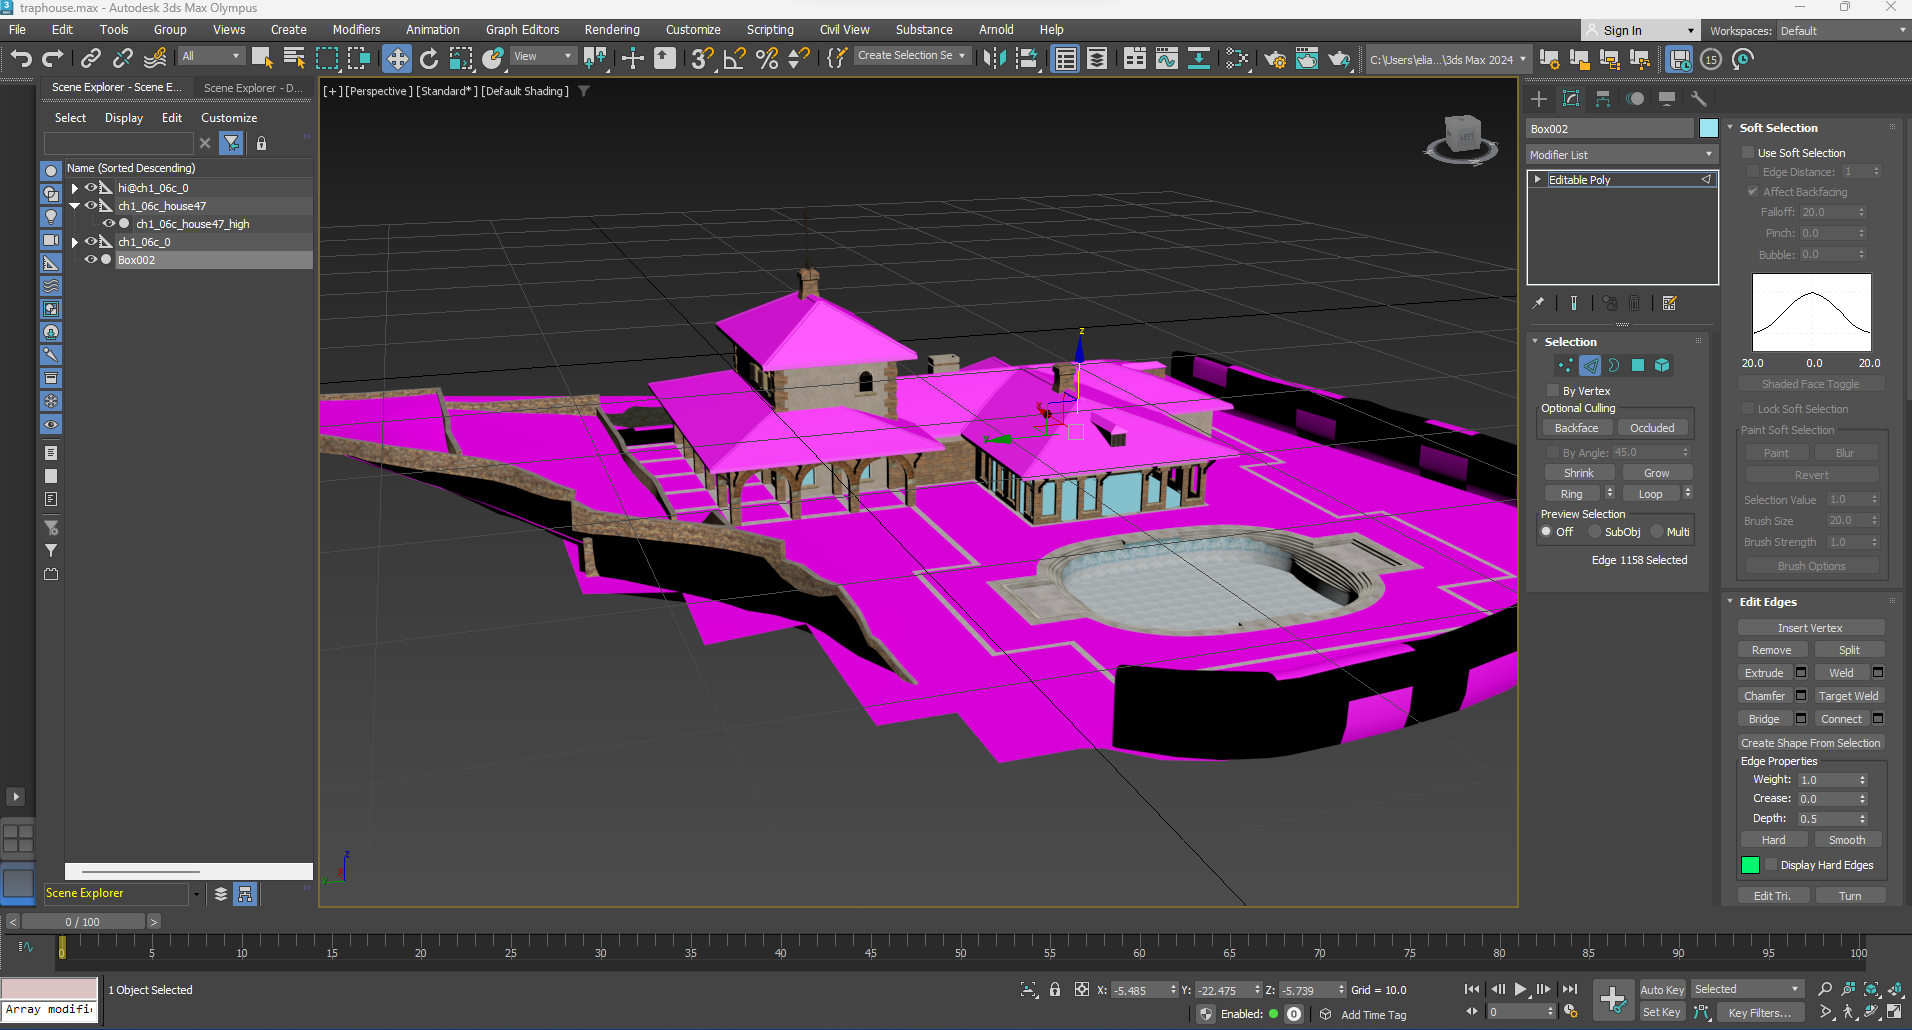
Task: Click the Display Hard Edges color swatch
Action: tap(1751, 864)
